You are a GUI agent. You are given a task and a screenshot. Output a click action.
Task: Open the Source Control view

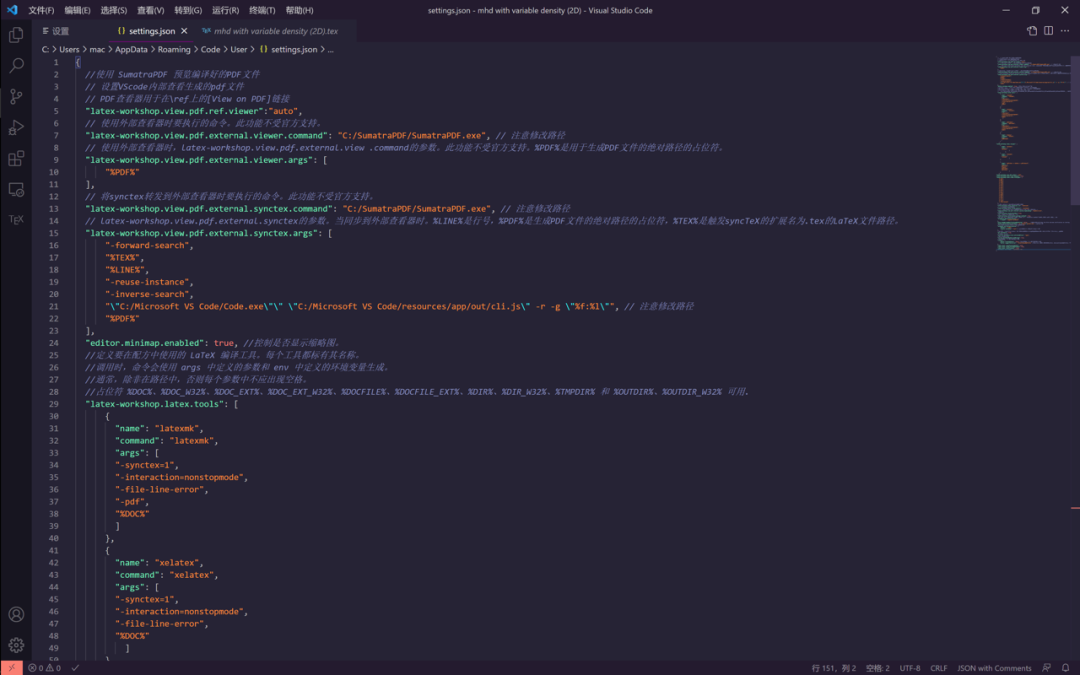point(16,96)
